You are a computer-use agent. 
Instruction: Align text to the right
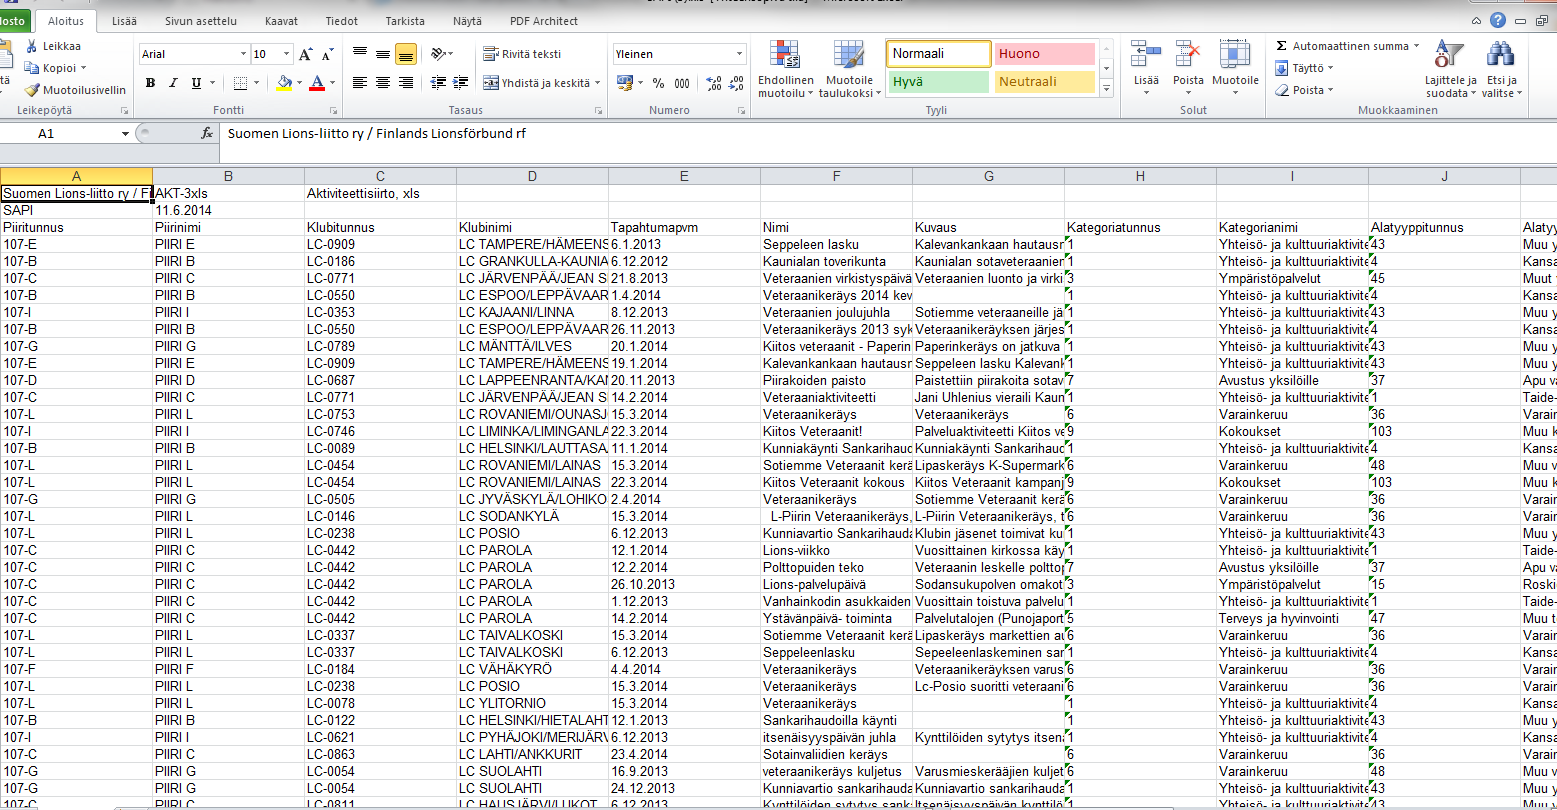click(405, 83)
